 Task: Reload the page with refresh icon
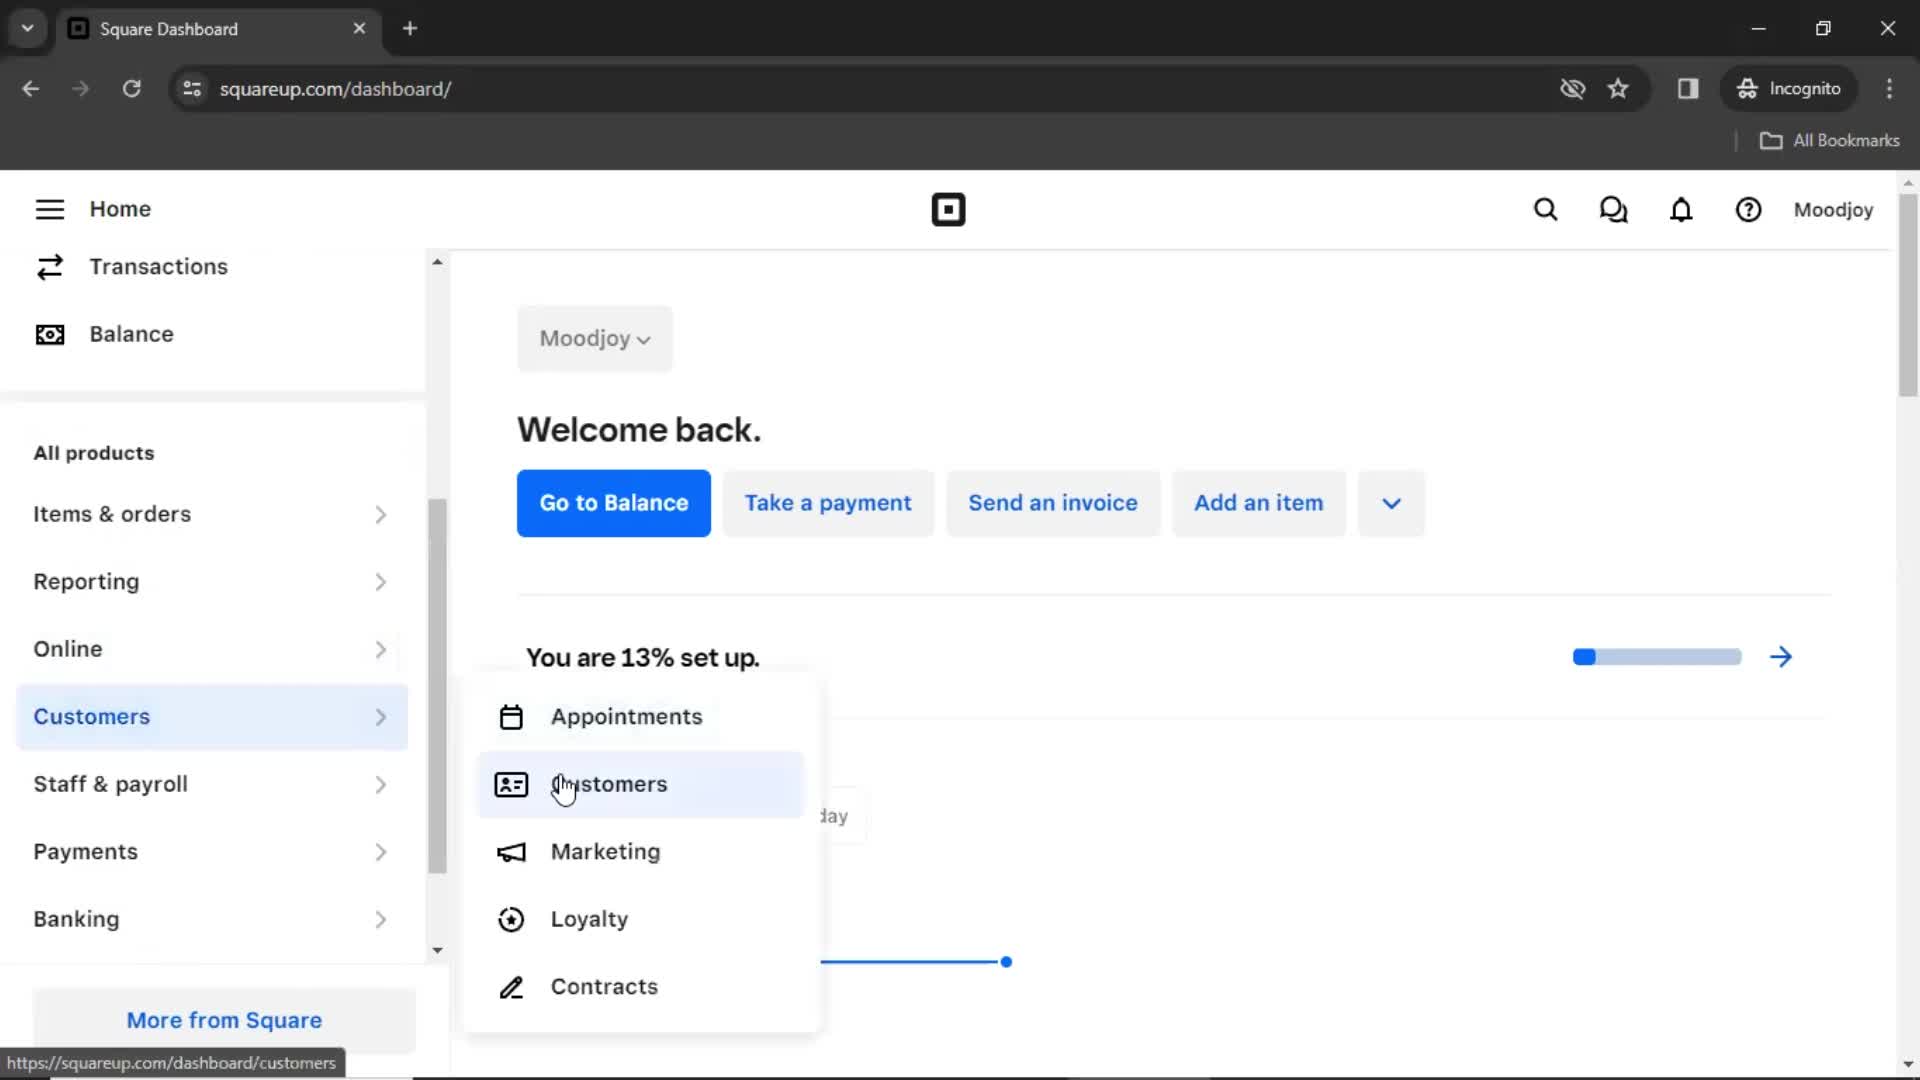[x=131, y=89]
